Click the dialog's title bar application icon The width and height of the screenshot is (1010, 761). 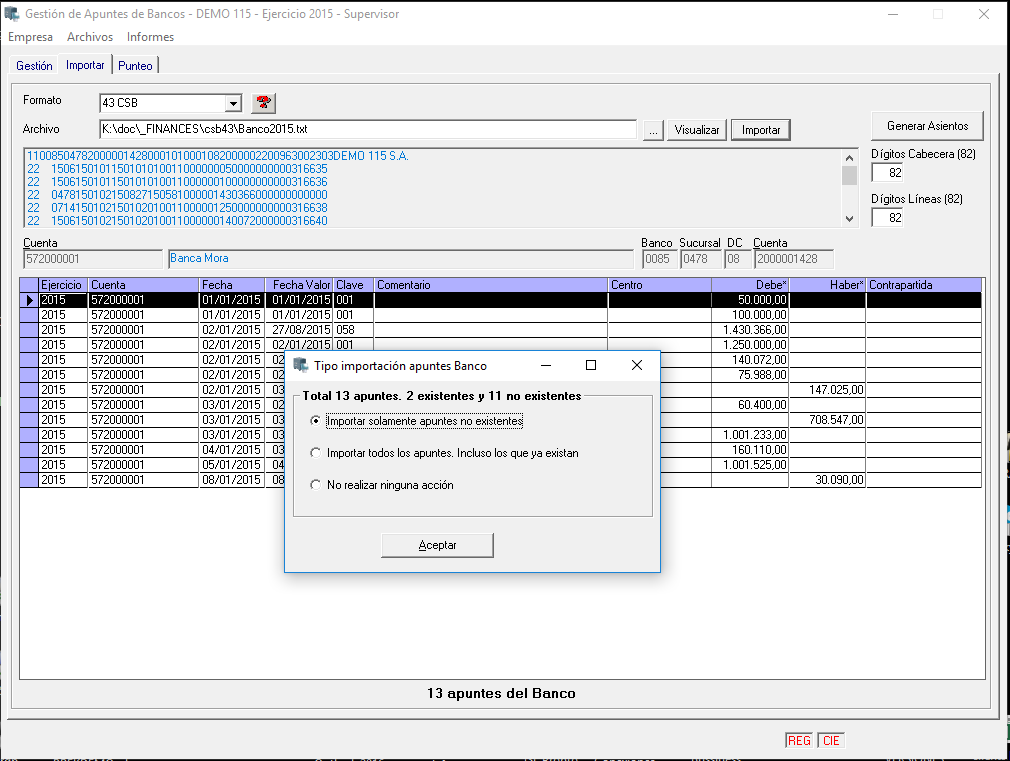pyautogui.click(x=300, y=366)
